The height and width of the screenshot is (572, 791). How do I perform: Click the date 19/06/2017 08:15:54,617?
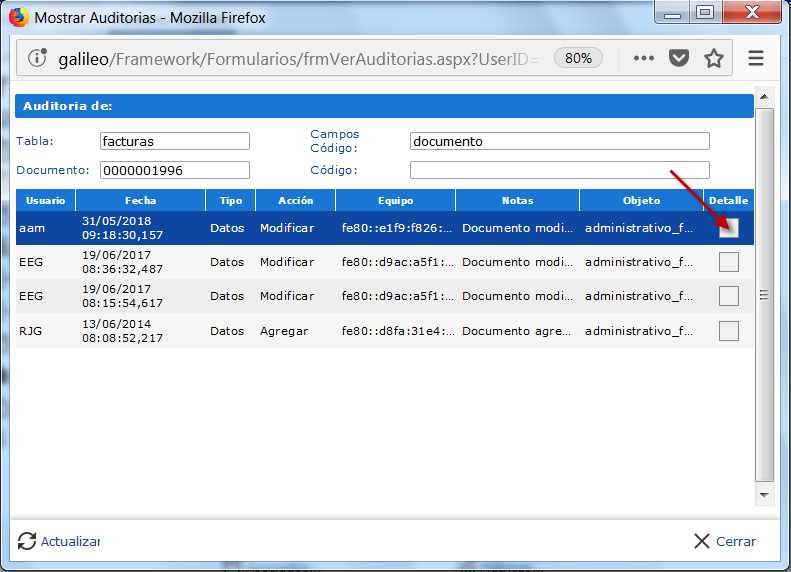pos(123,296)
